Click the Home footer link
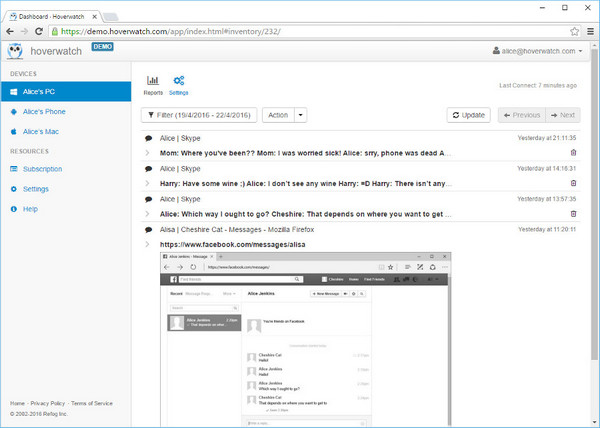The height and width of the screenshot is (428, 600). (17, 403)
